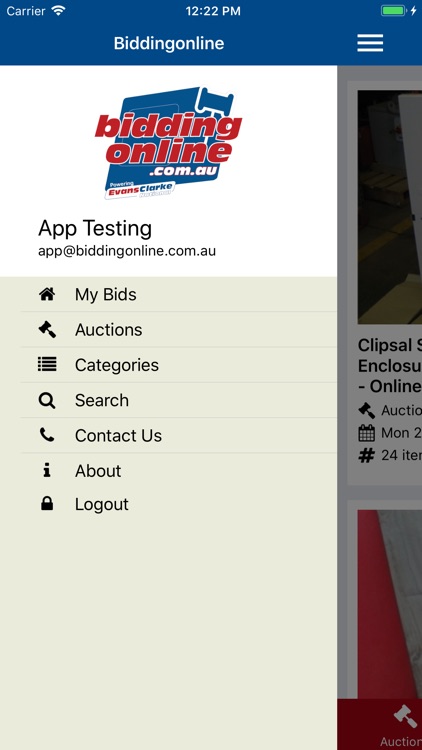
Task: Tap the Clipsal auction title text
Action: coord(390,365)
